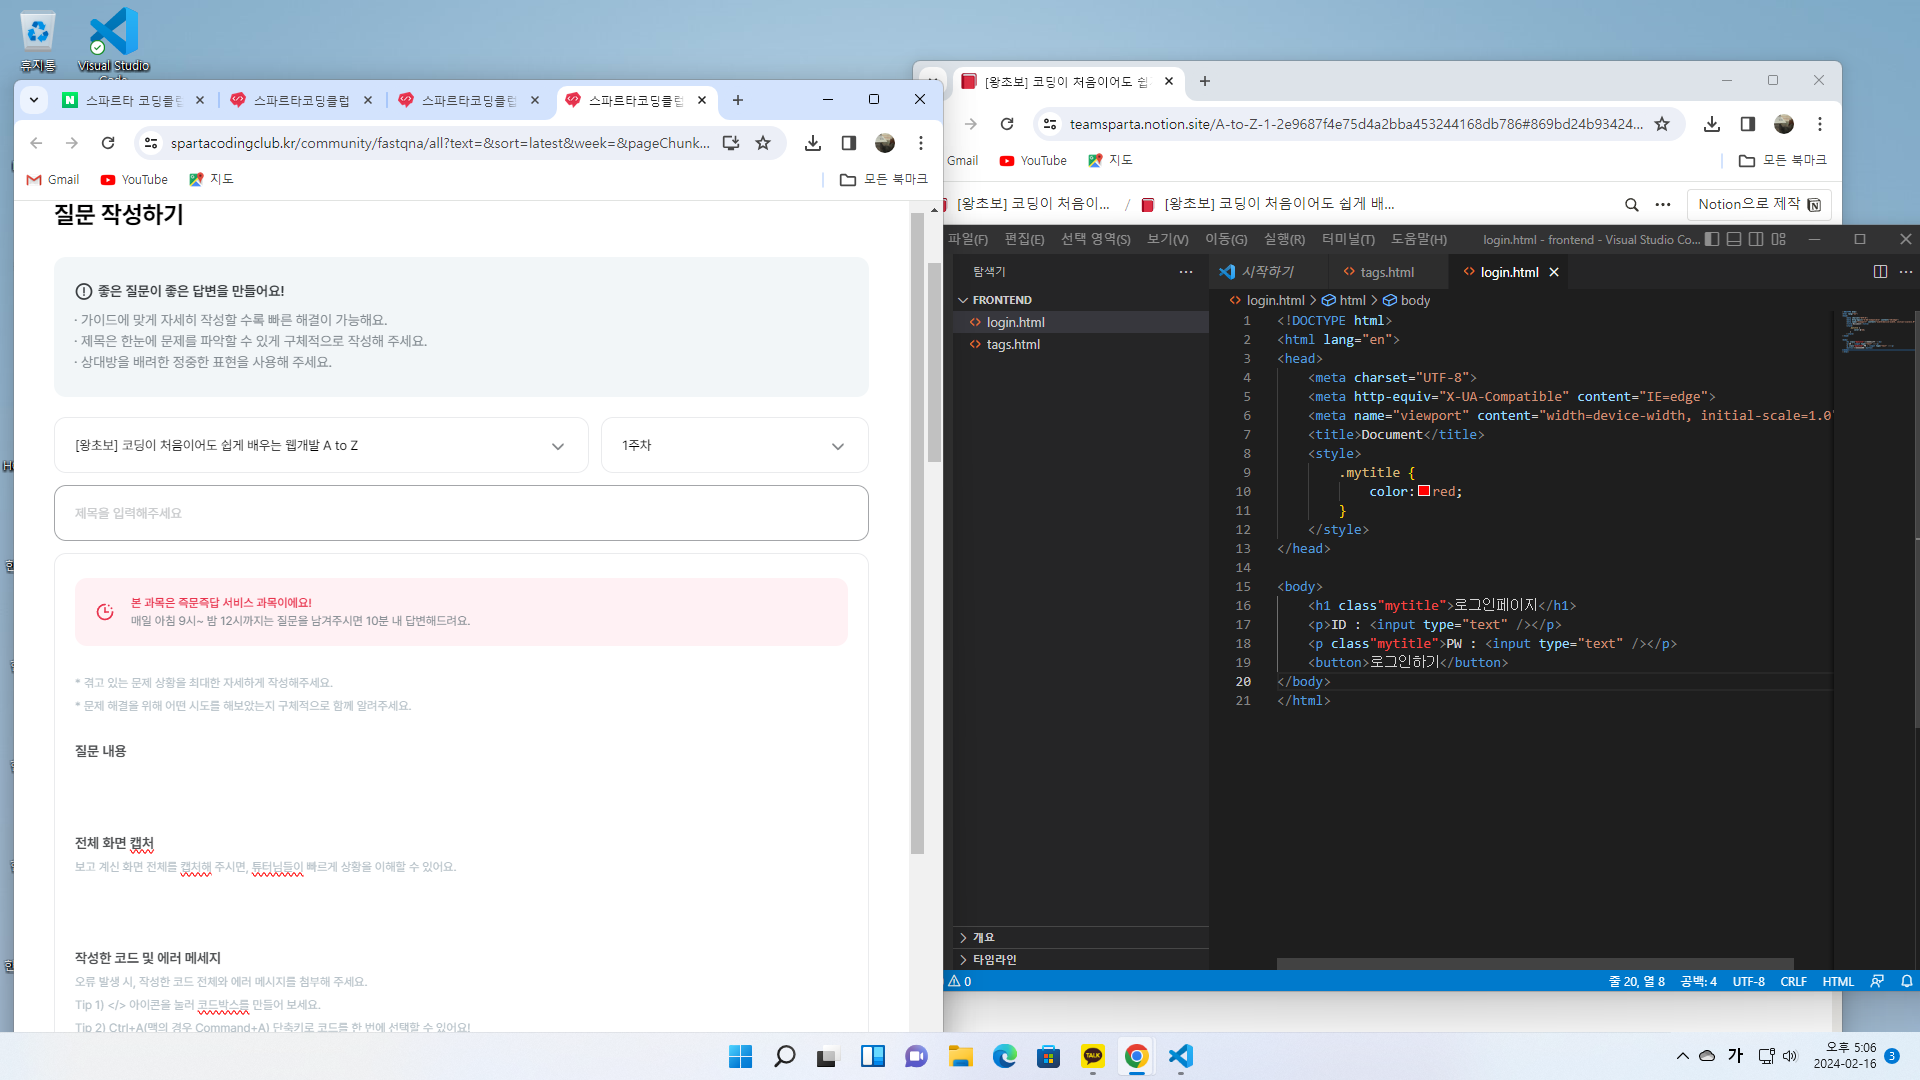Screen dimensions: 1920x1080
Task: Click the question page vertical scrollbar
Action: click(935, 362)
